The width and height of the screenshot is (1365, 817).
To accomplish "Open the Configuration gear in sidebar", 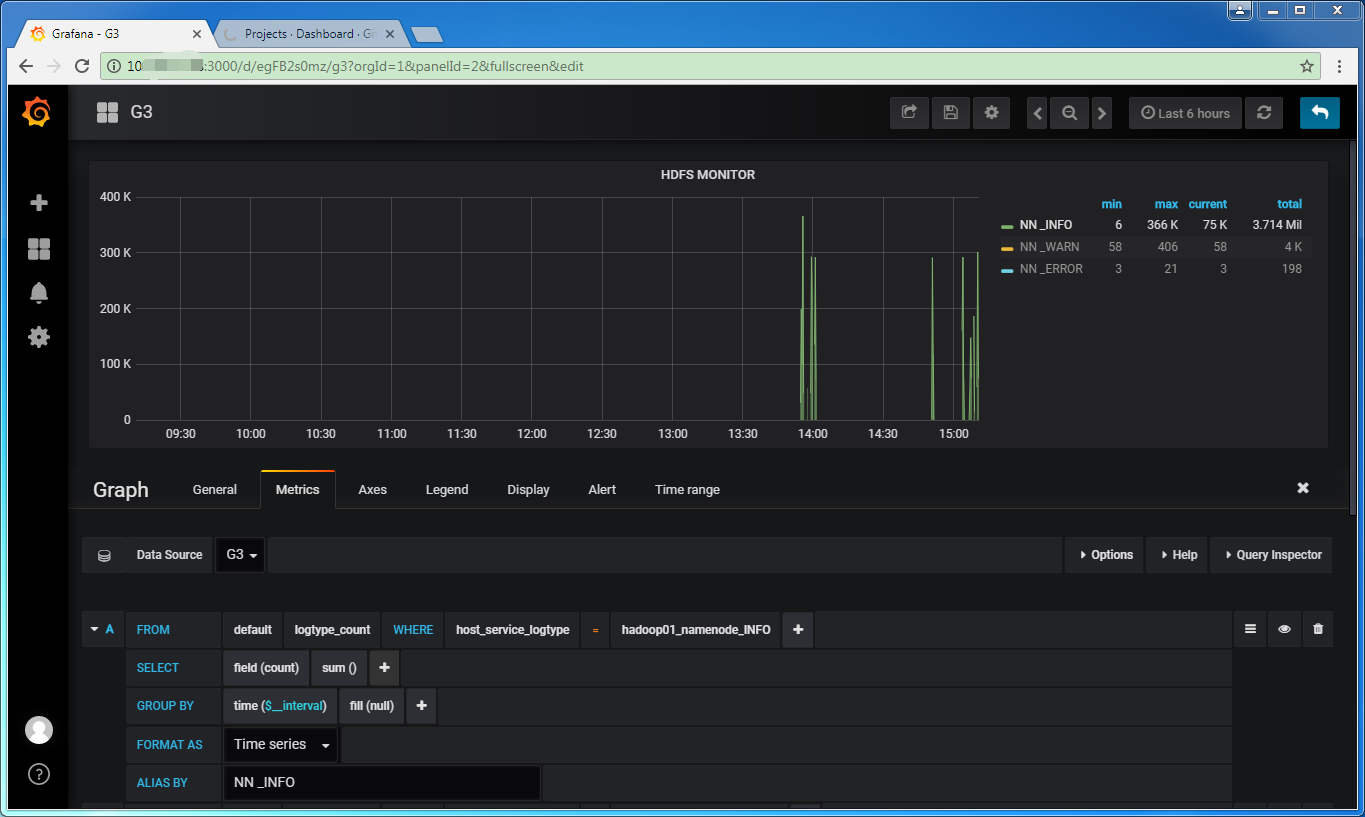I will point(39,337).
